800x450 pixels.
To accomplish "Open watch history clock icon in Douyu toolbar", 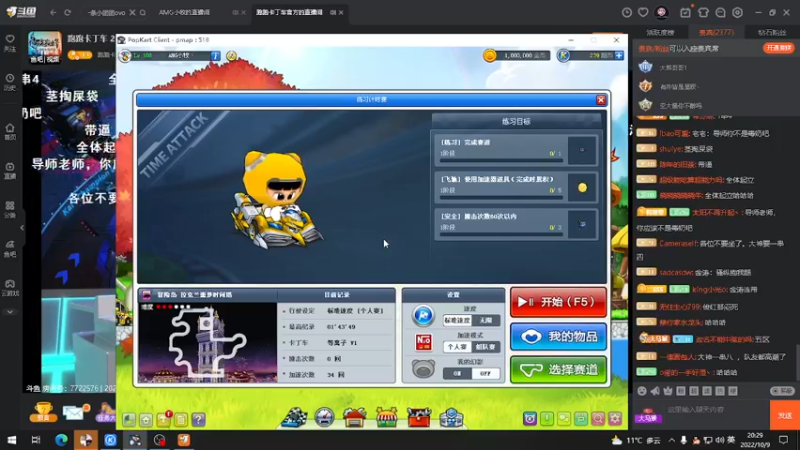I will point(627,12).
